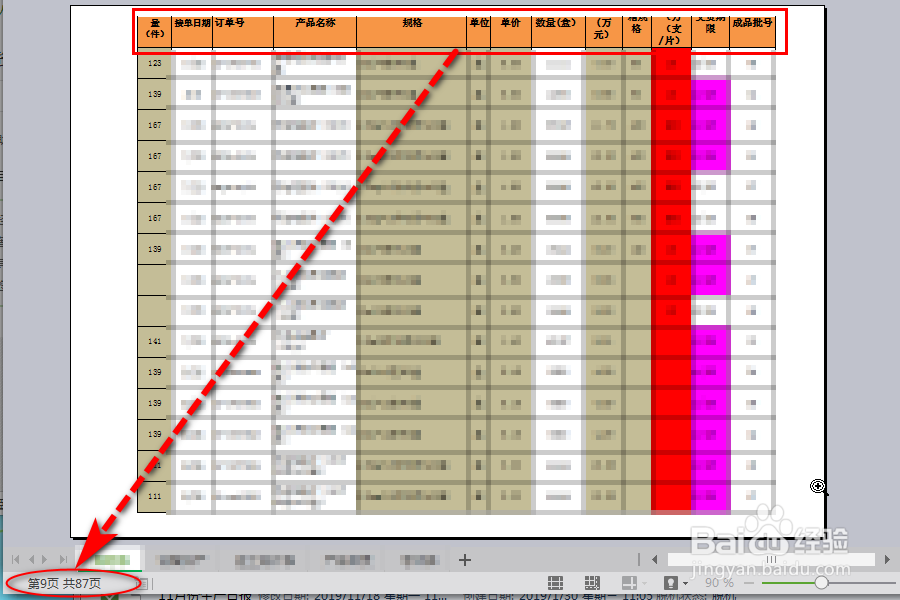Click the cell showing 123
Viewport: 900px width, 600px height.
[154, 63]
